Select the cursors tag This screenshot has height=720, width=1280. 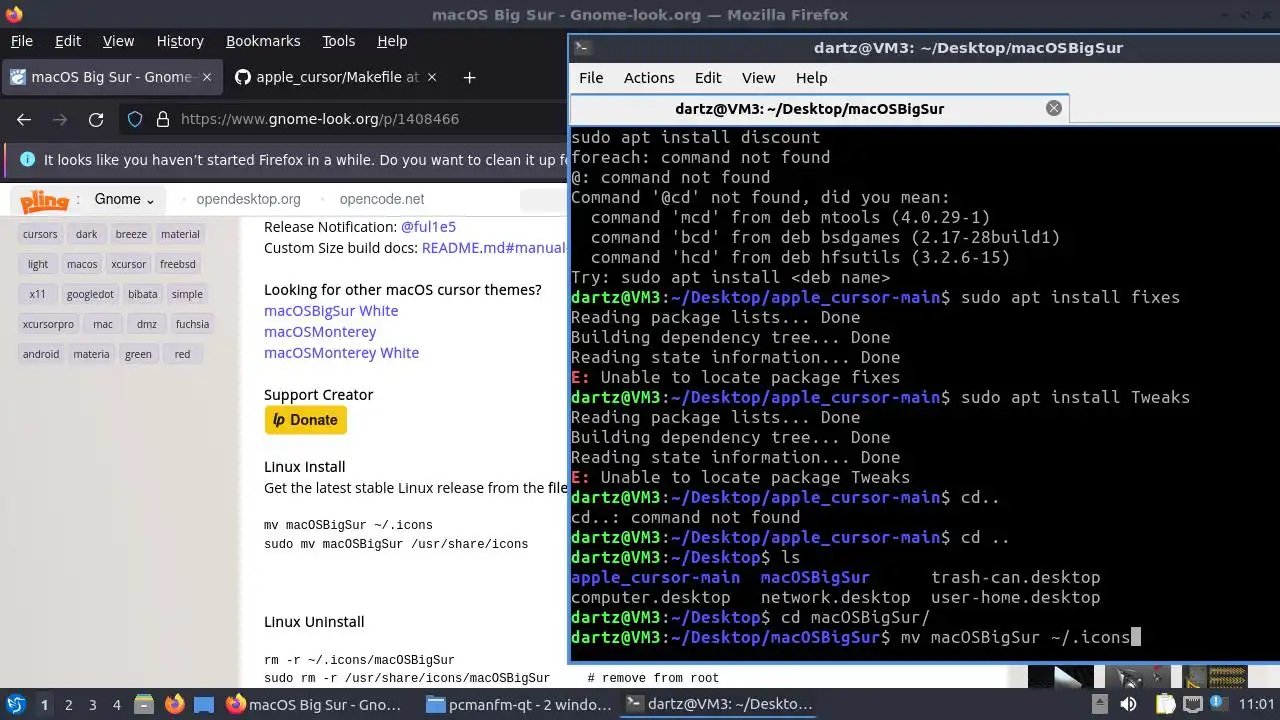point(41,234)
